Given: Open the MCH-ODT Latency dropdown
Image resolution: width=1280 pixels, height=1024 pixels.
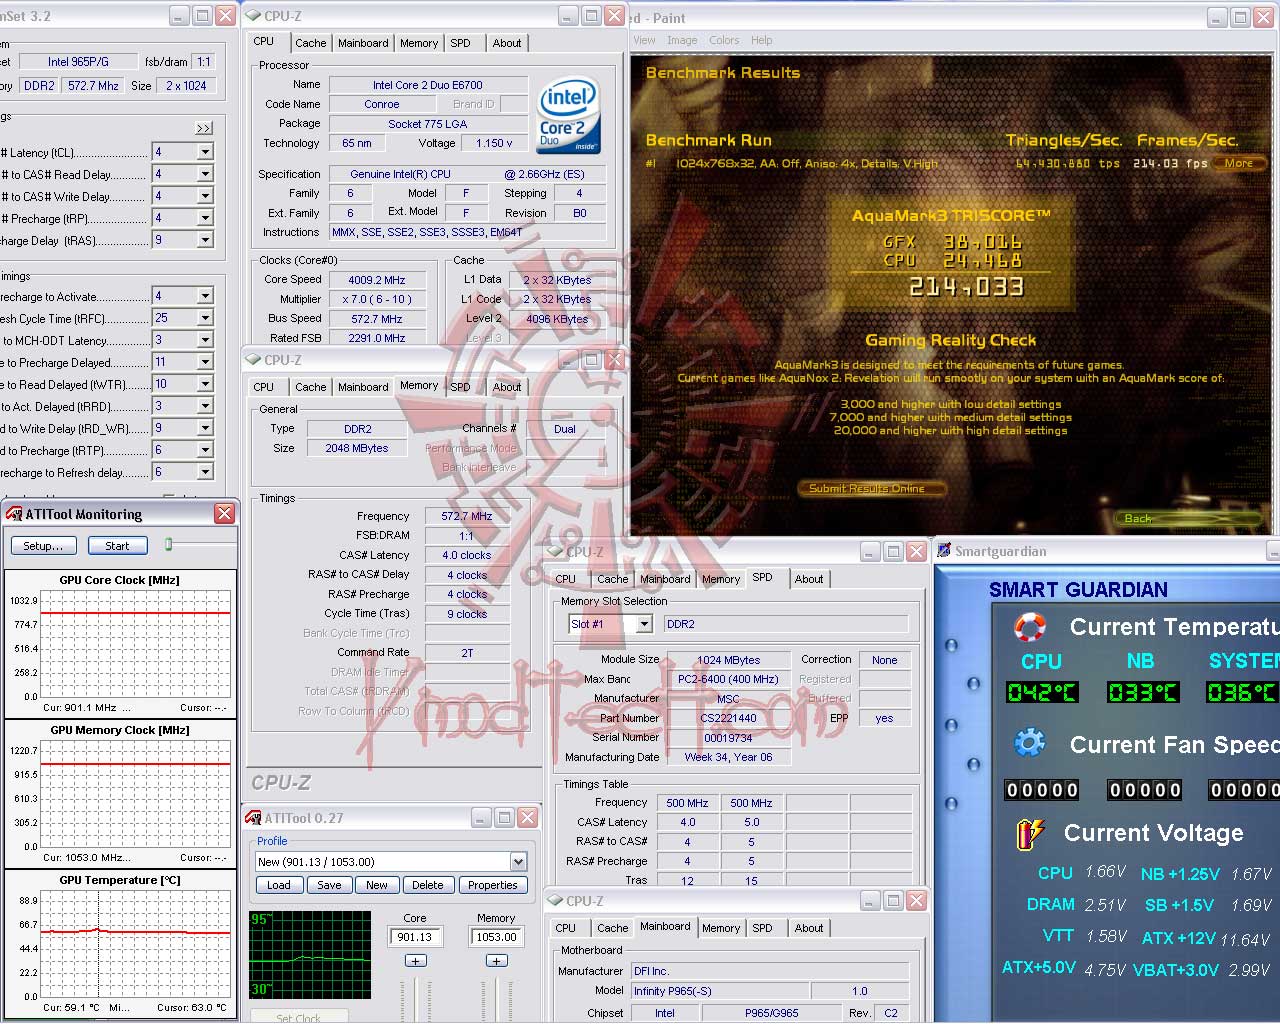Looking at the screenshot, I should click(205, 340).
